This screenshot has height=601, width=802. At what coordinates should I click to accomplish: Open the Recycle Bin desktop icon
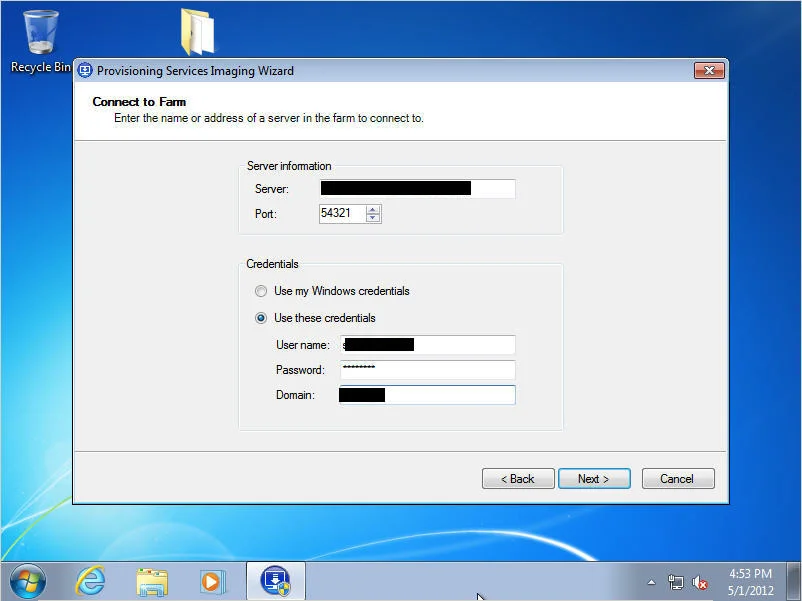(x=40, y=42)
